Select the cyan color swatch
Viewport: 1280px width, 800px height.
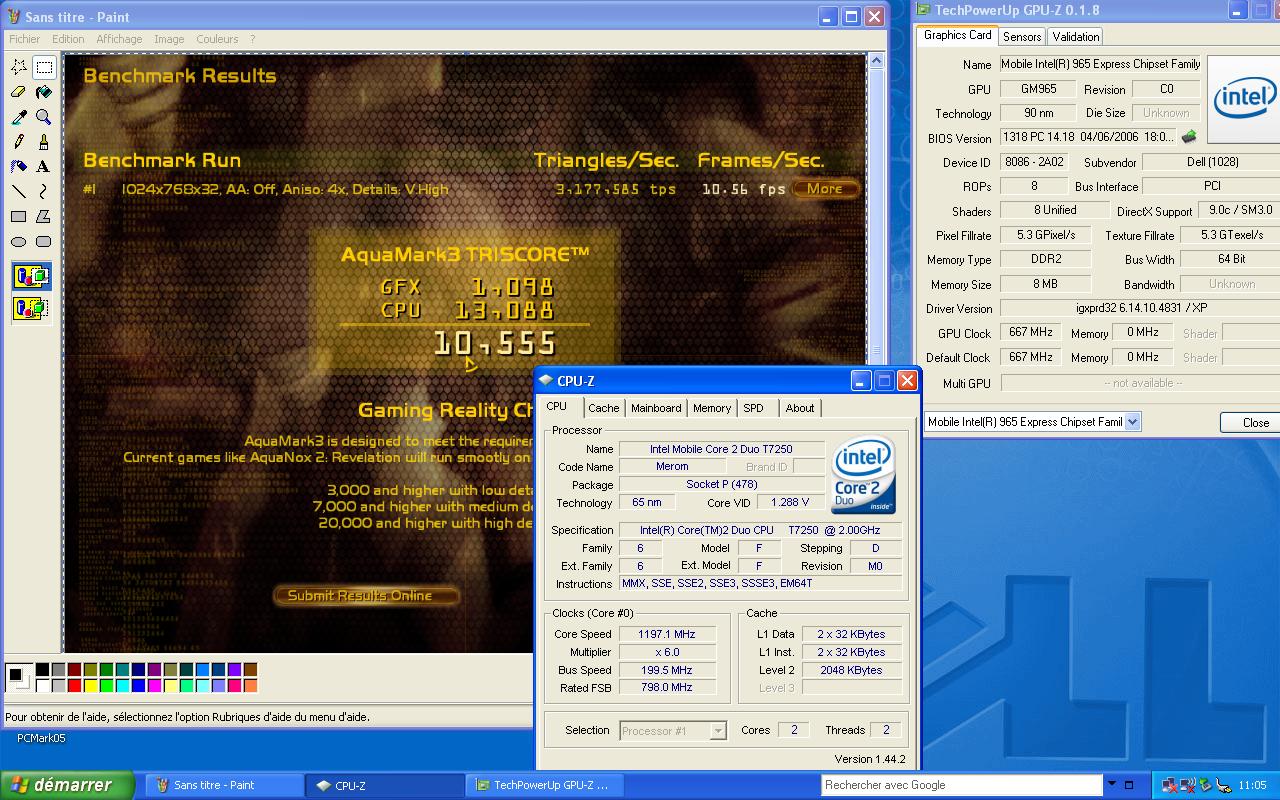pos(122,685)
